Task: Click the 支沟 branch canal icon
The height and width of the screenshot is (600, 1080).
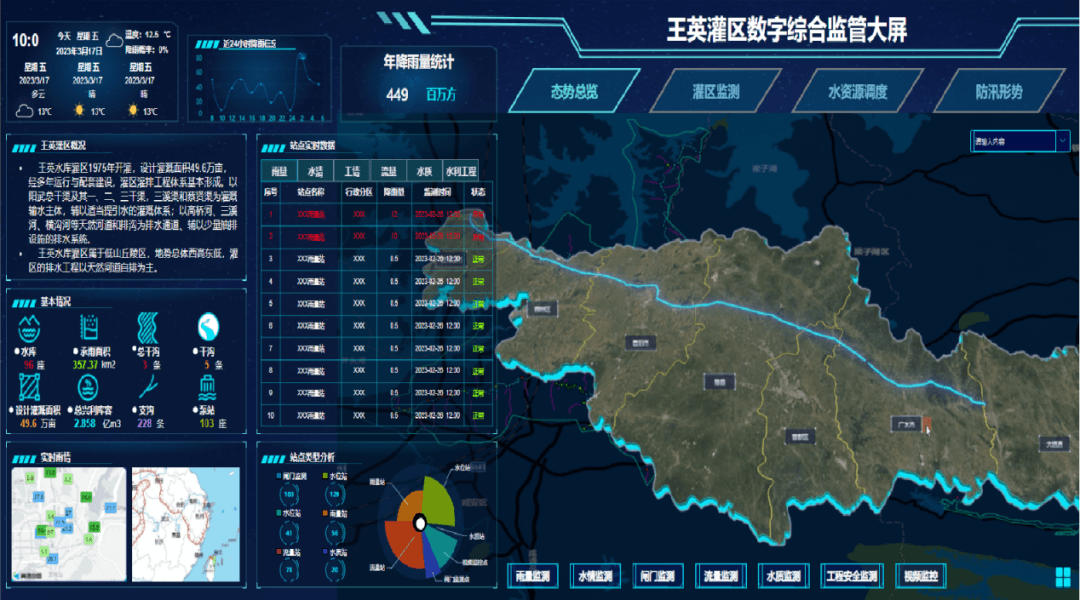Action: [148, 384]
